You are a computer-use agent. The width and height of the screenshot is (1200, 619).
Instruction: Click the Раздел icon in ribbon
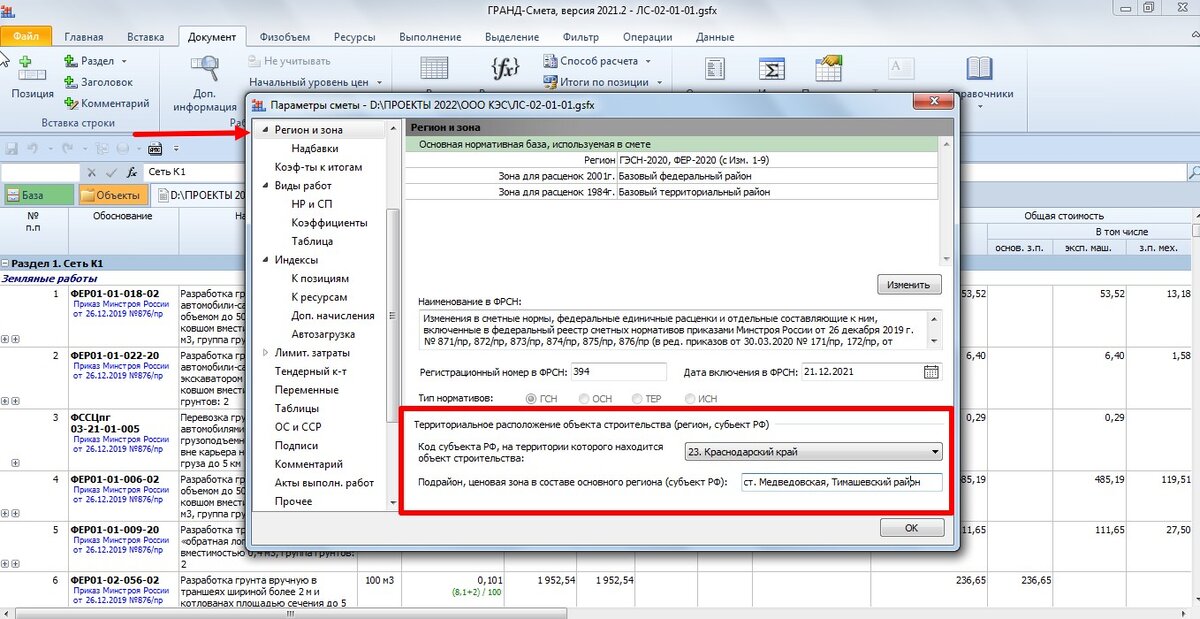pos(71,62)
